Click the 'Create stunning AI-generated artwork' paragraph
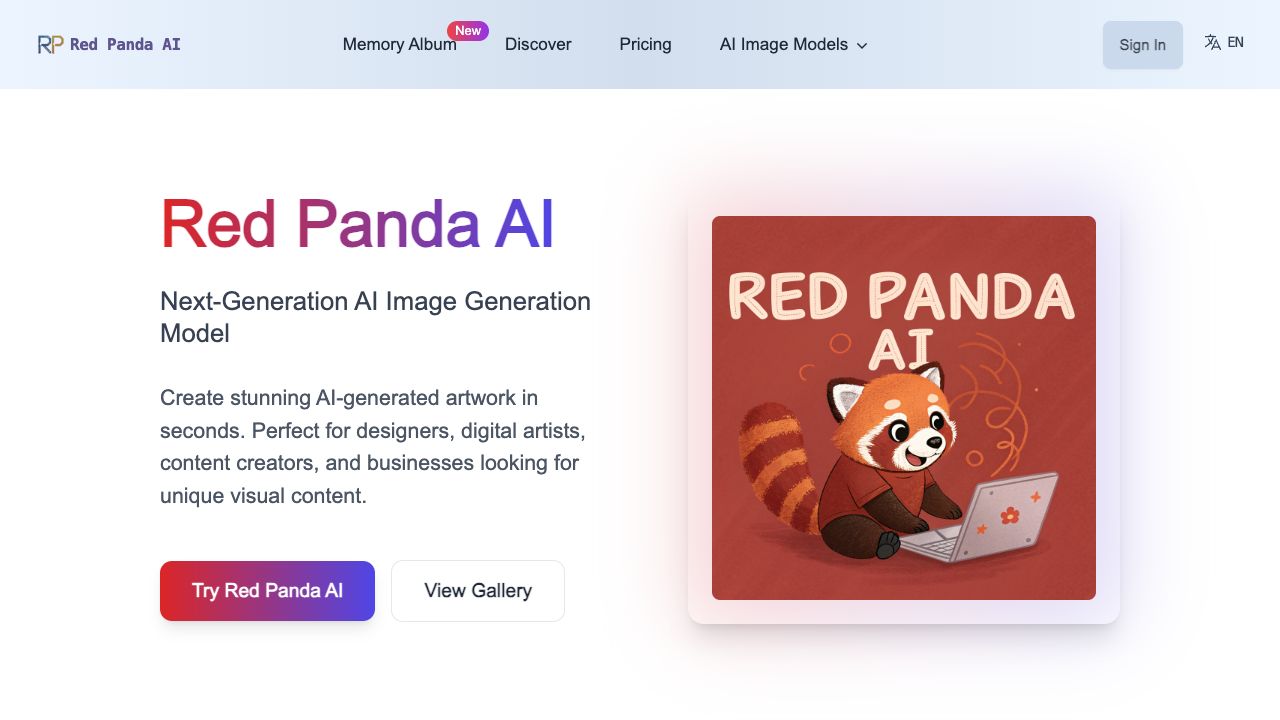Image resolution: width=1280 pixels, height=720 pixels. point(372,447)
